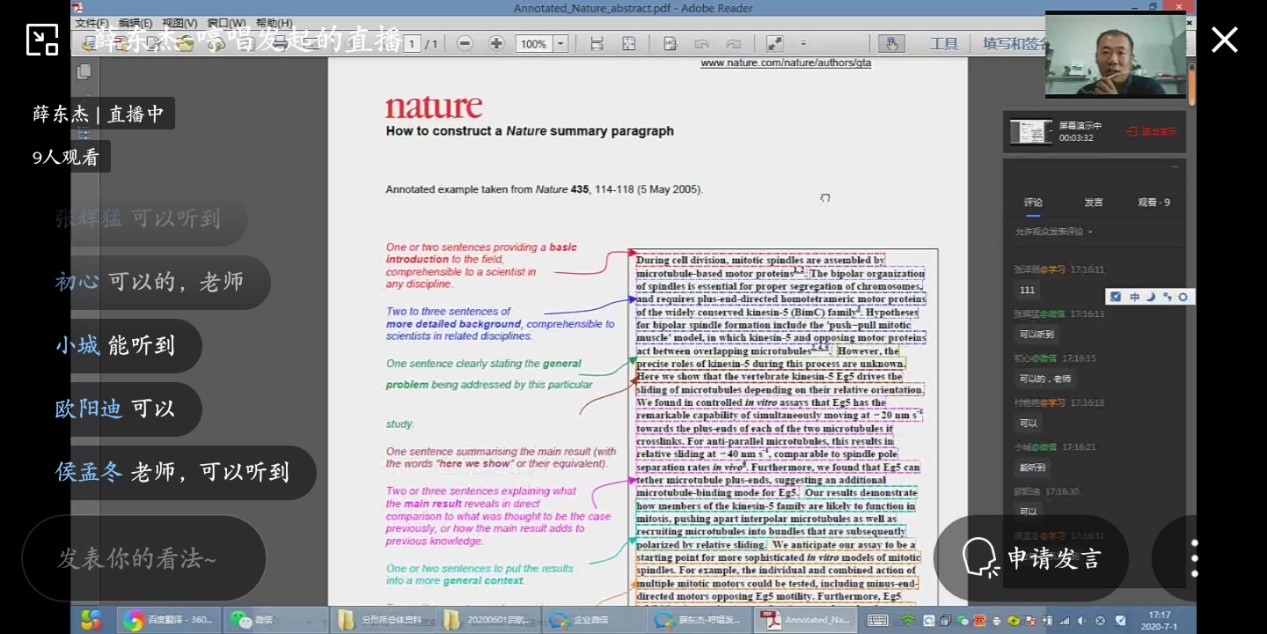Open the three-dot more options button
The image size is (1267, 634).
coord(1194,558)
